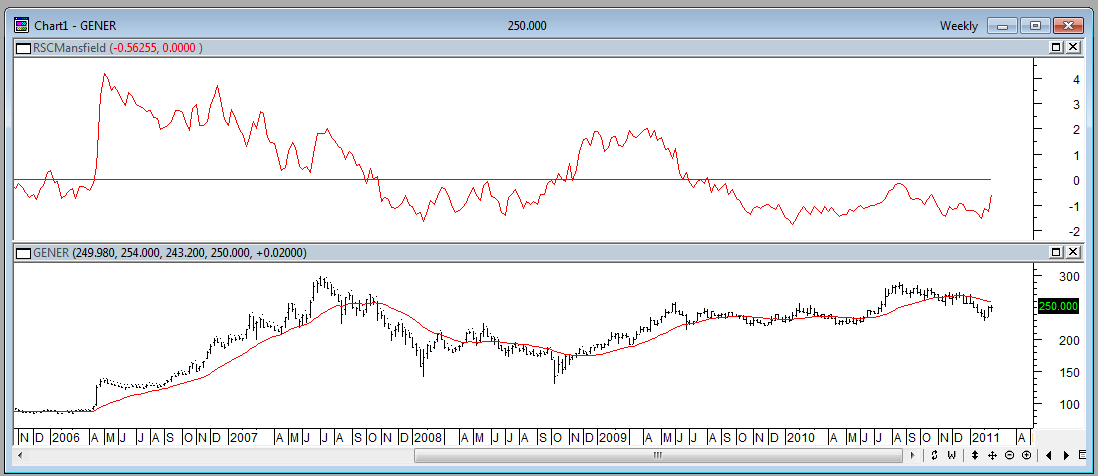This screenshot has width=1098, height=476.
Task: Restore the Chart1 window size
Action: [x=1034, y=26]
